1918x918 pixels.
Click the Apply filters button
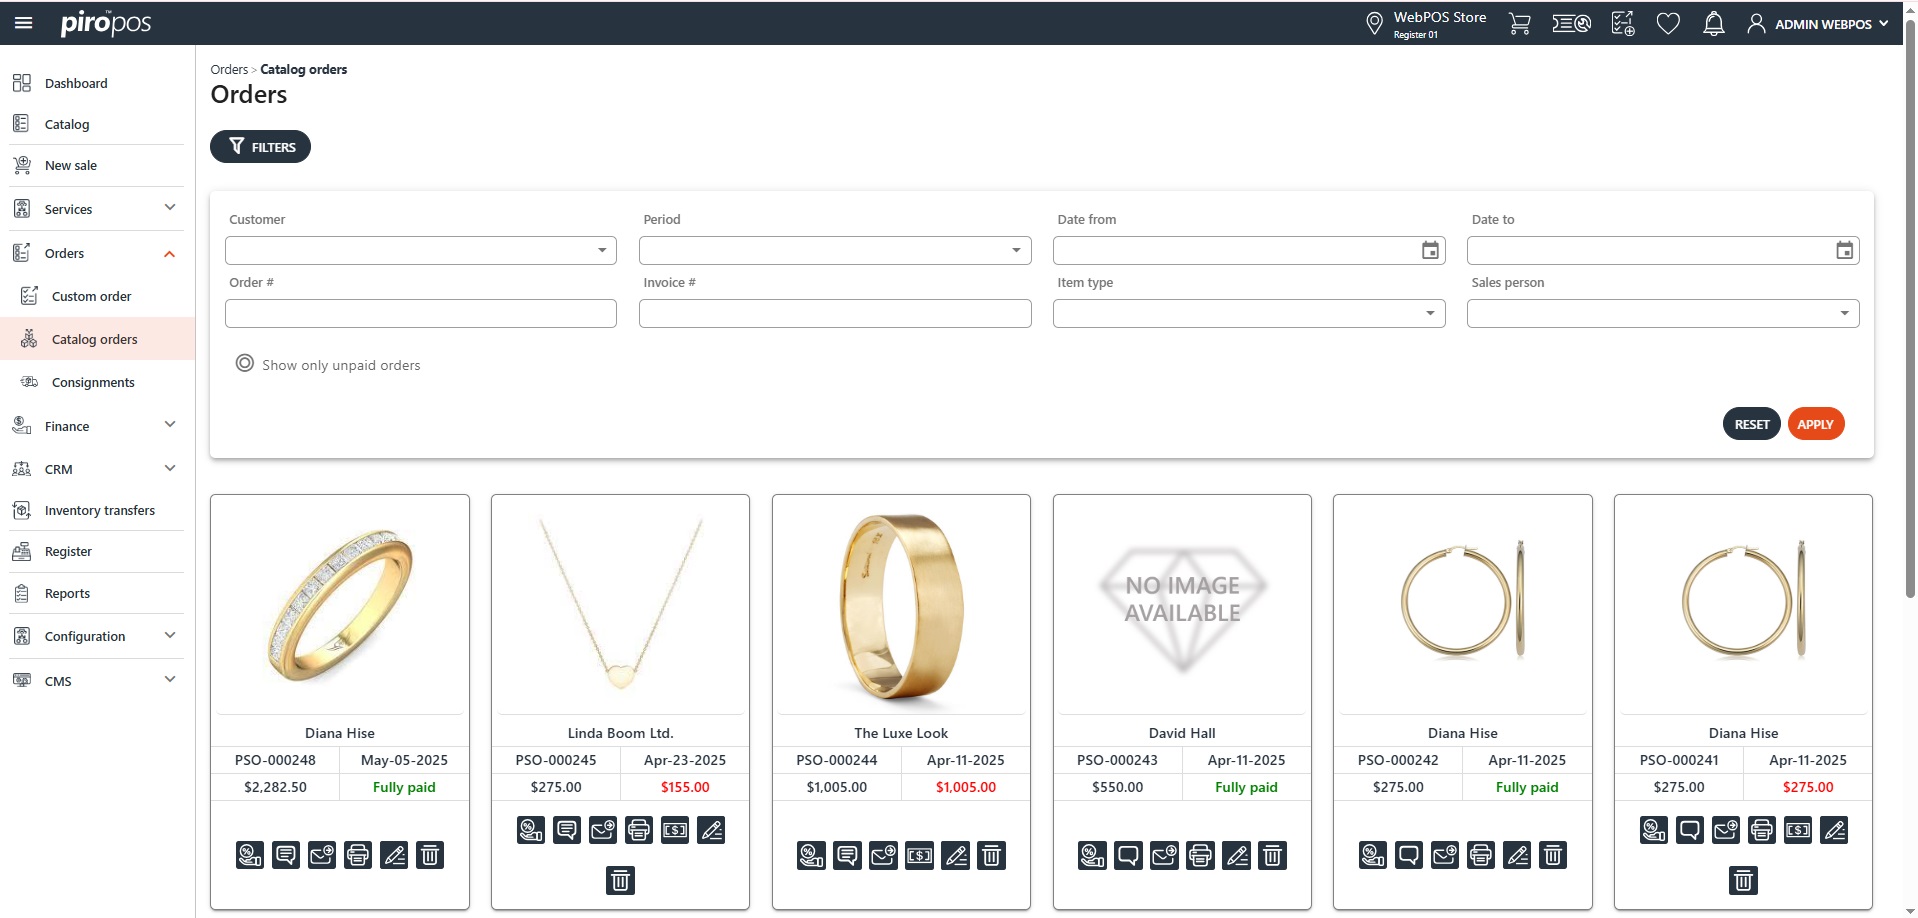[1815, 424]
